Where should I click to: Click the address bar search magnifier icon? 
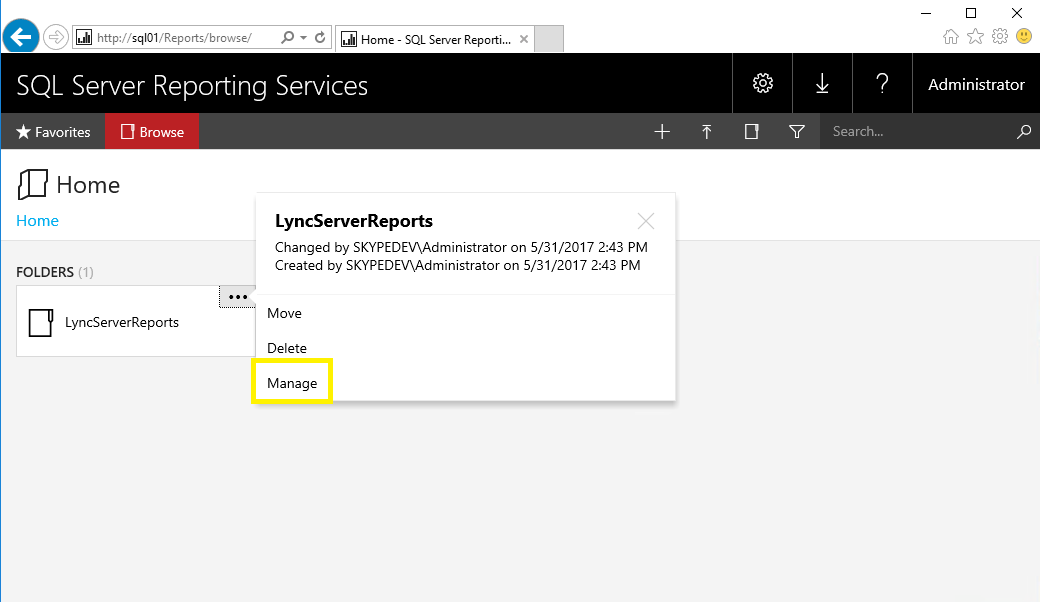coord(287,37)
